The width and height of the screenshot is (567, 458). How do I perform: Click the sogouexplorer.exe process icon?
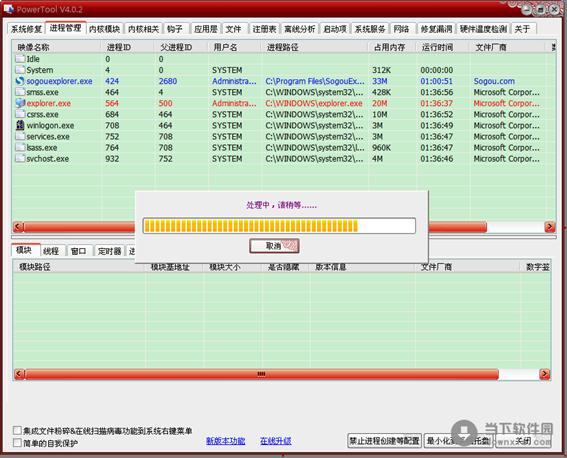20,81
